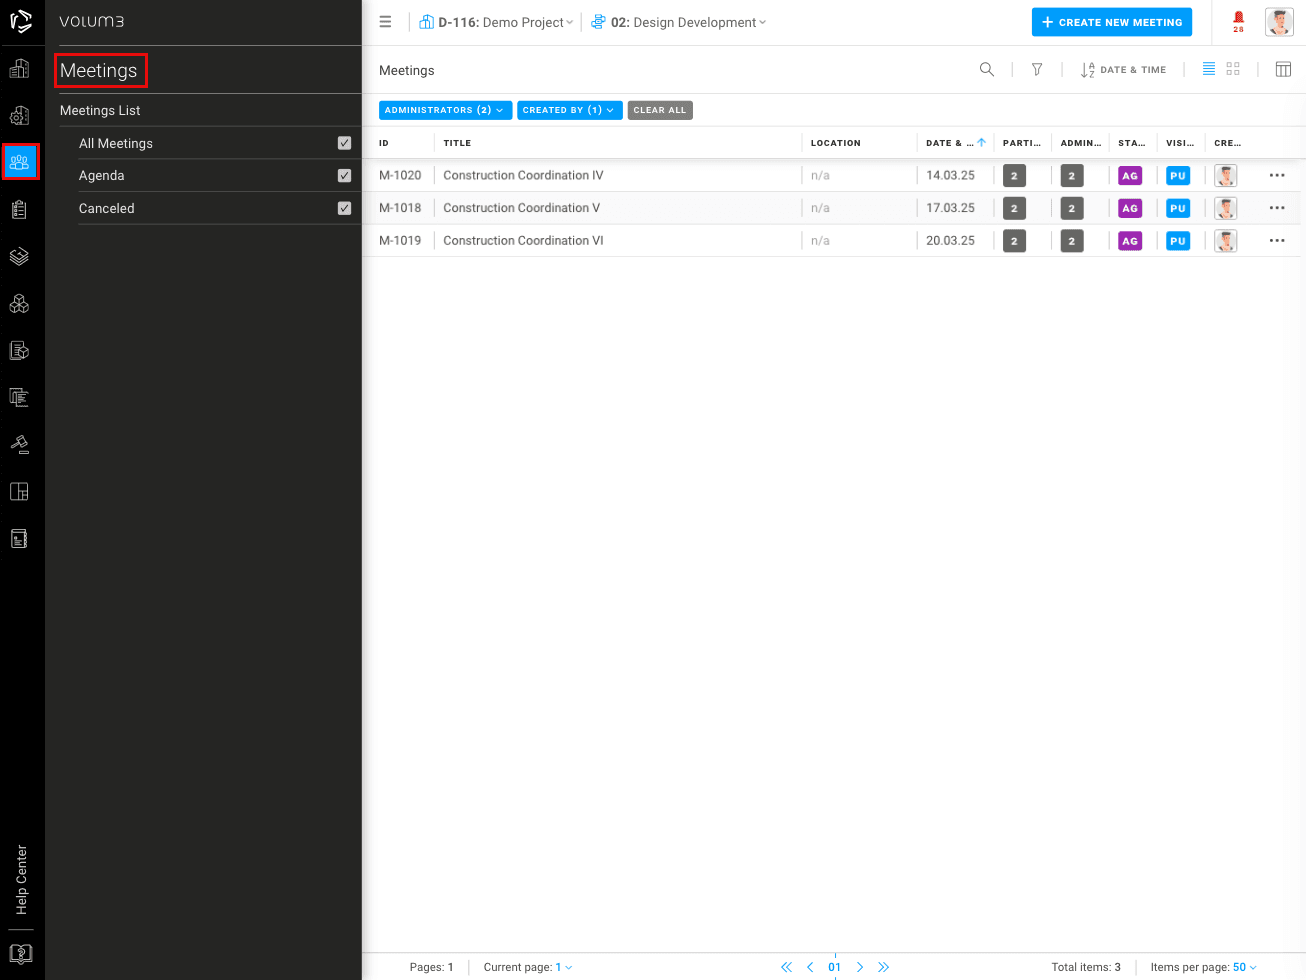The height and width of the screenshot is (980, 1306).
Task: Open the Created By (1) filter dropdown
Action: (x=569, y=110)
